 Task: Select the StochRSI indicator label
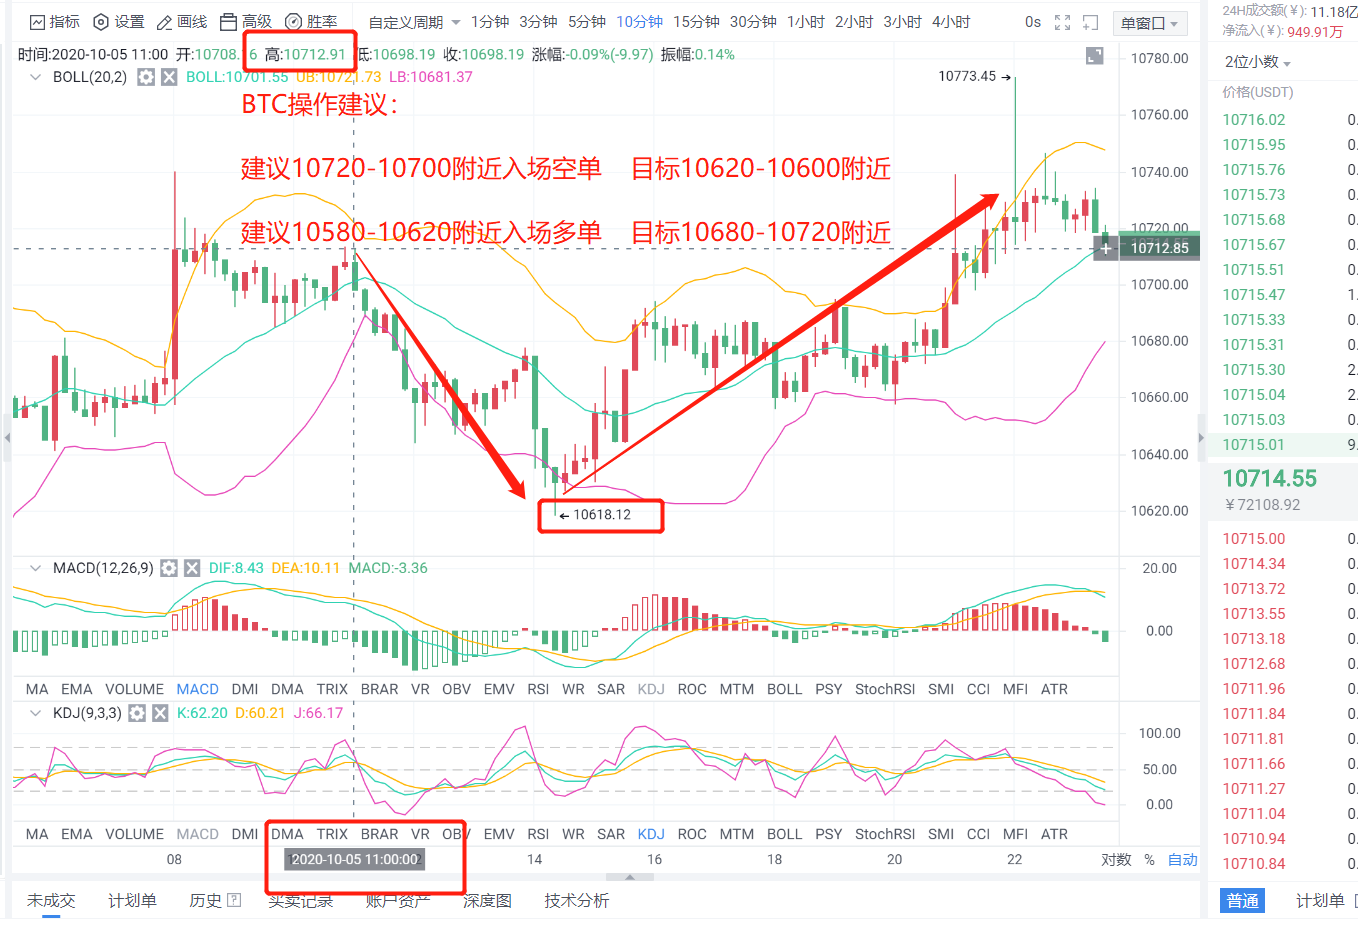(x=884, y=689)
